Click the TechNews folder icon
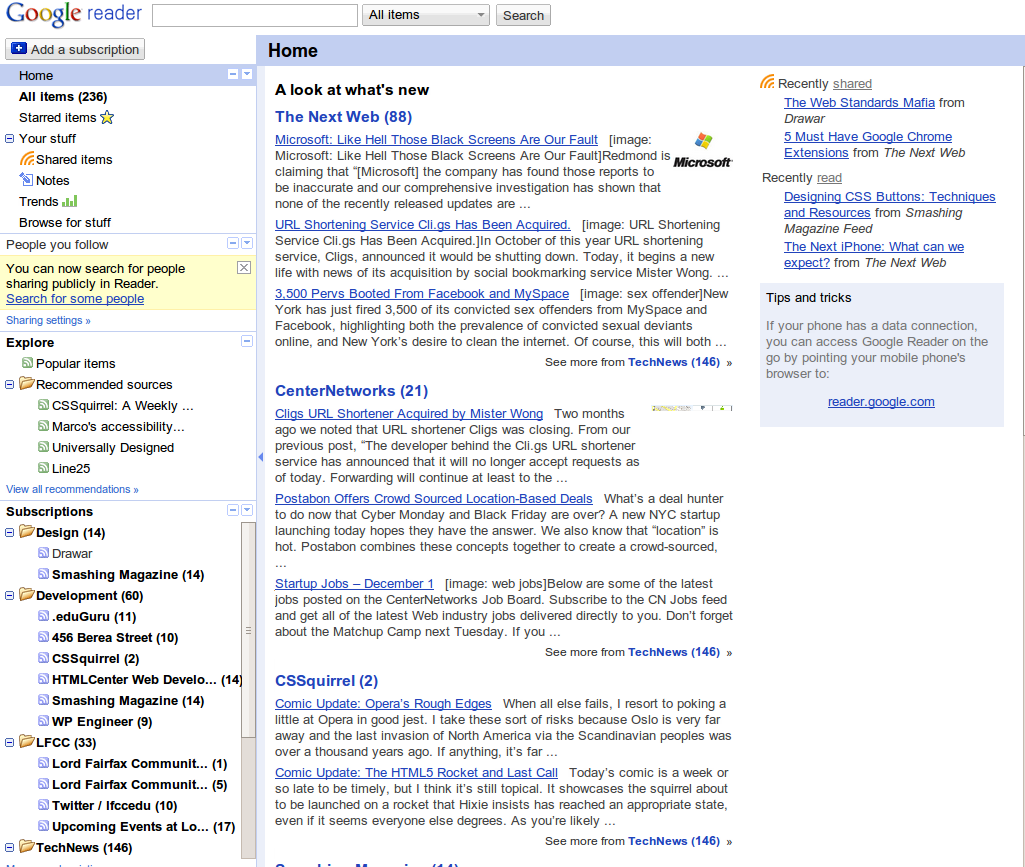The image size is (1025, 867). (x=26, y=847)
